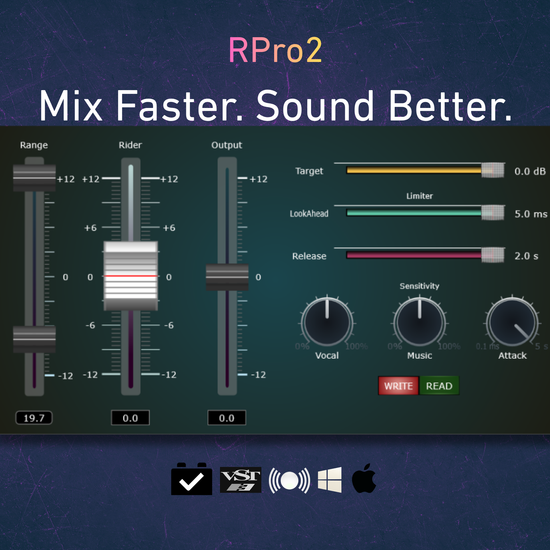Click the Target level slider handle

click(x=493, y=170)
